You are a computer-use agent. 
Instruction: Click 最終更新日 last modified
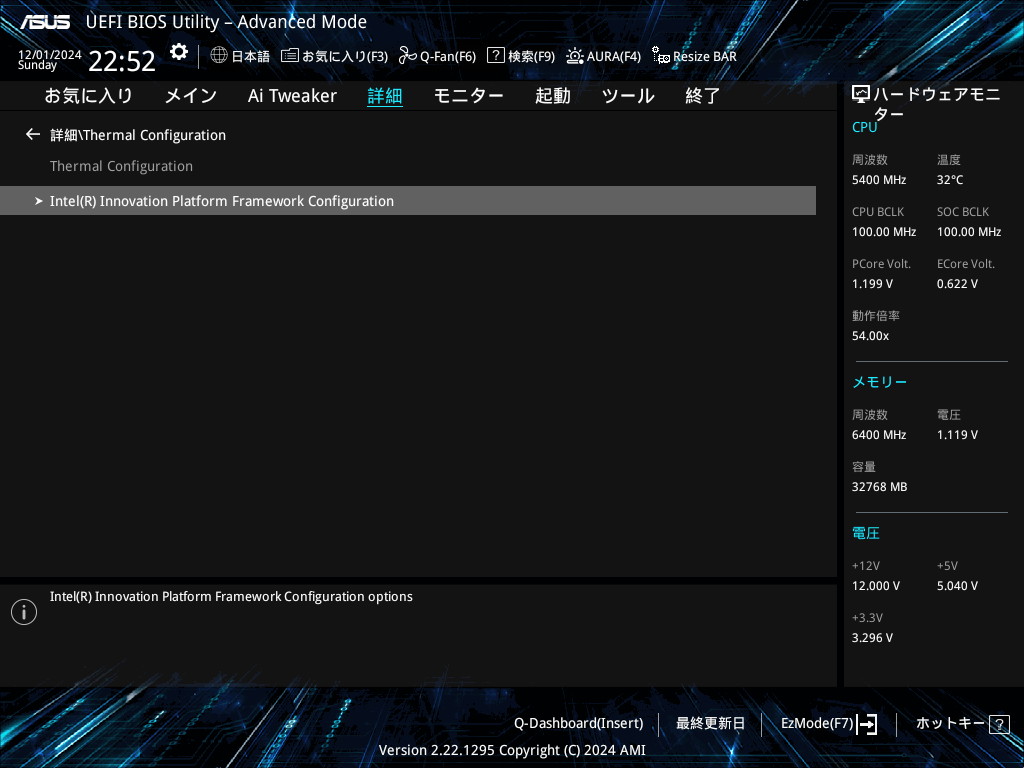click(x=710, y=723)
